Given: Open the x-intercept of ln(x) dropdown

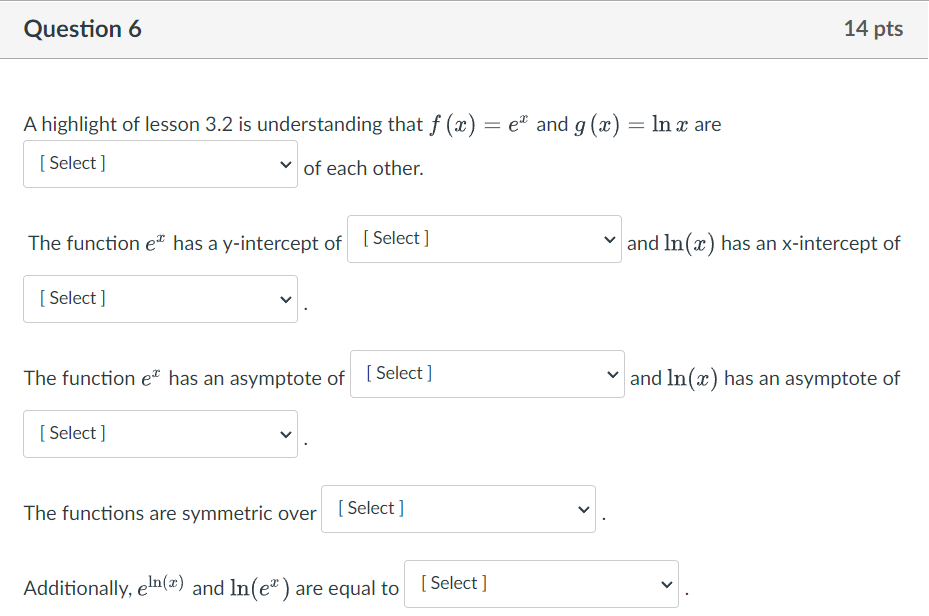Looking at the screenshot, I should [x=160, y=299].
